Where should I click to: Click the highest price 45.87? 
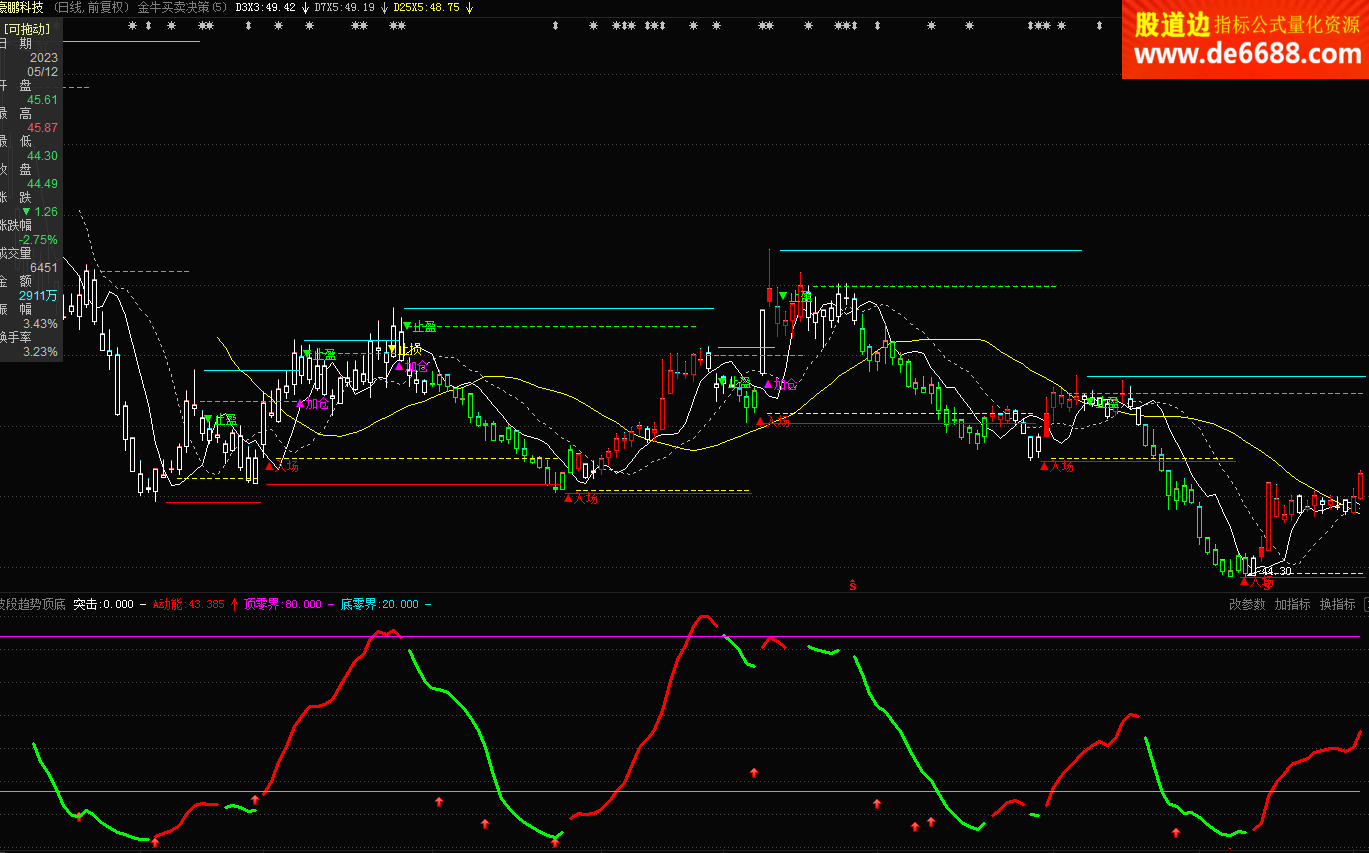(x=43, y=128)
